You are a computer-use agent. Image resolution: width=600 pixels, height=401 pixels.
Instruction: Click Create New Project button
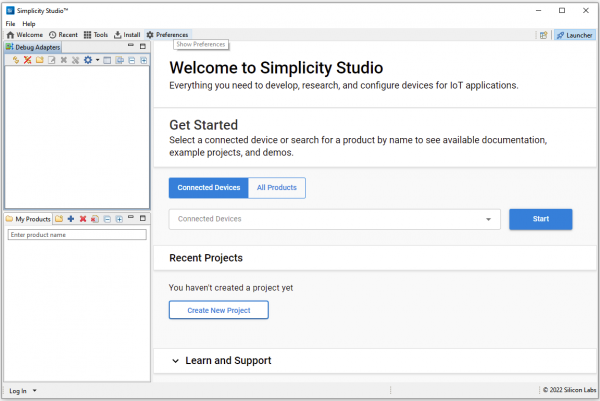pyautogui.click(x=219, y=310)
